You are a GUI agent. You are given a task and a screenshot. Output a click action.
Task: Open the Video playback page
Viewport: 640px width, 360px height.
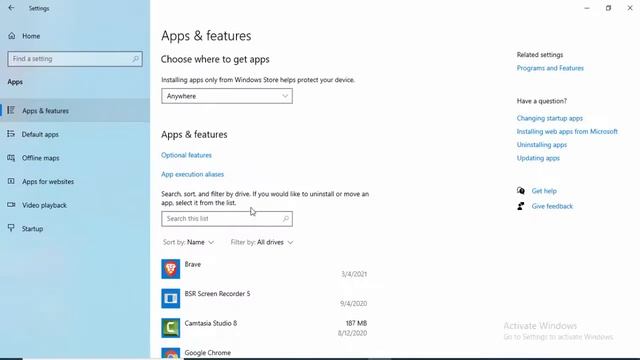point(75,205)
